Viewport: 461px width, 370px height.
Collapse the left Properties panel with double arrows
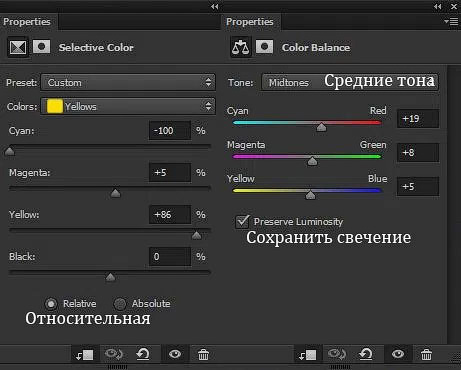tap(215, 6)
